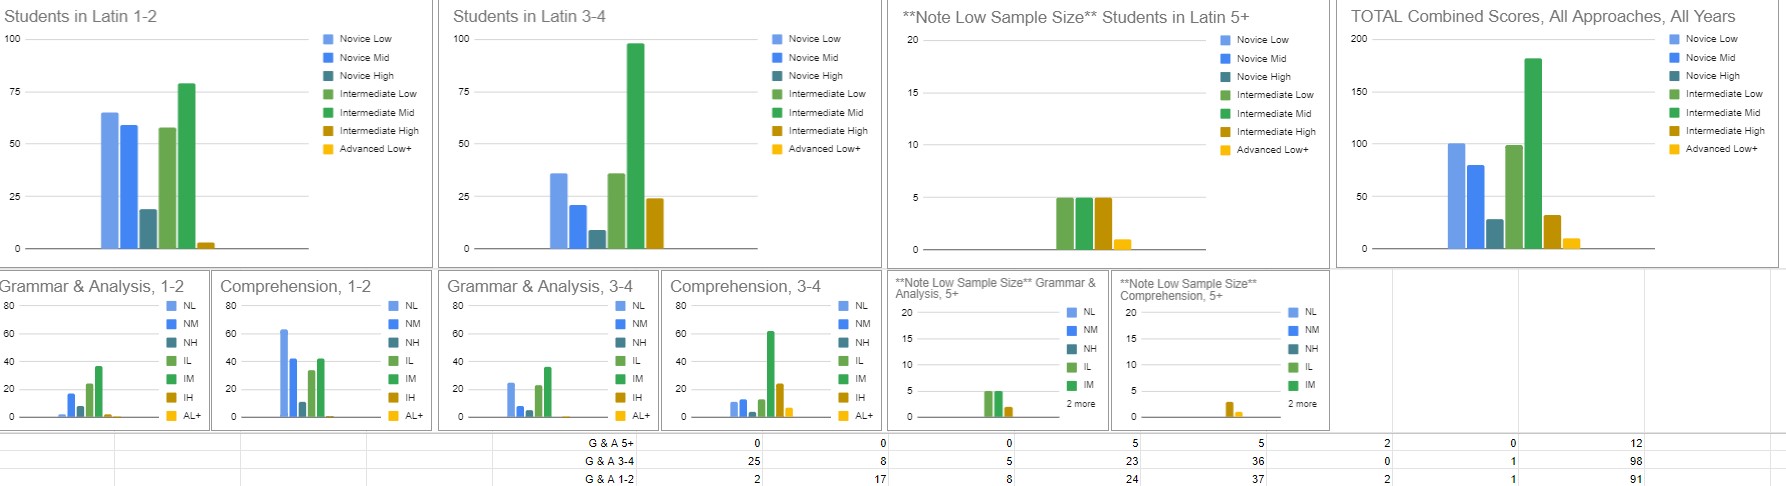Select the cell labeled "G & A 5+"
This screenshot has width=1786, height=486.
pyautogui.click(x=610, y=443)
